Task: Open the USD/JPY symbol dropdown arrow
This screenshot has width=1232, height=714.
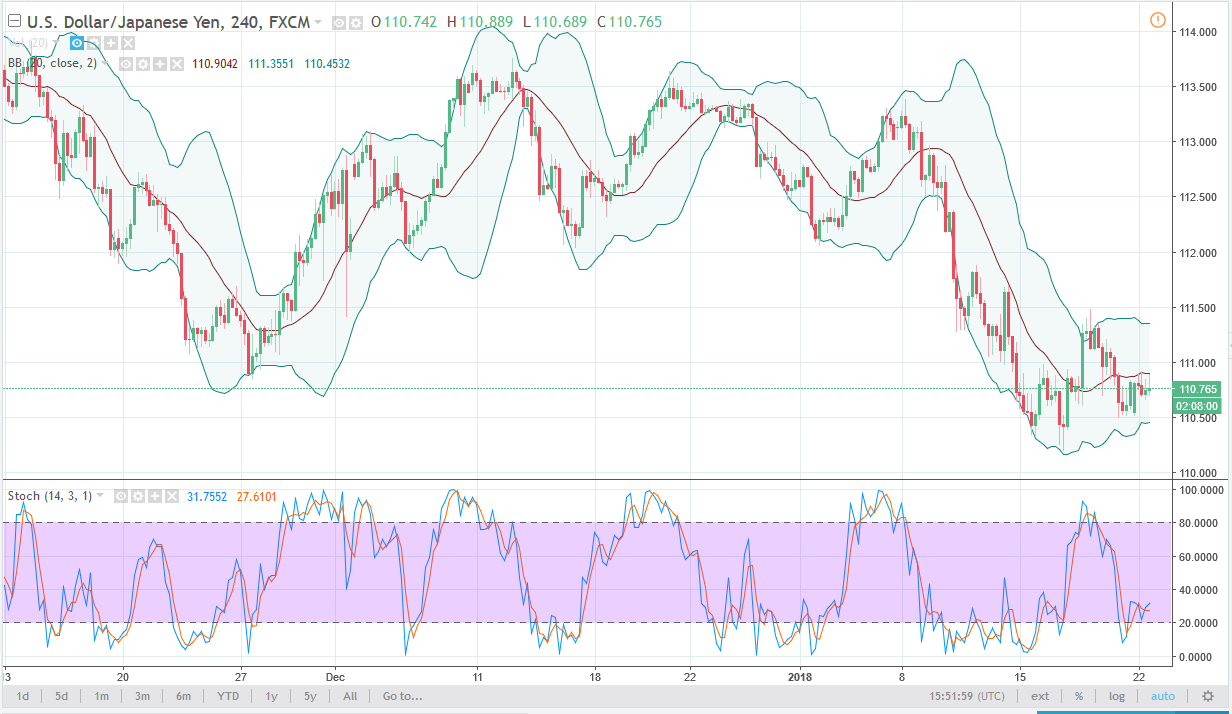Action: point(318,22)
